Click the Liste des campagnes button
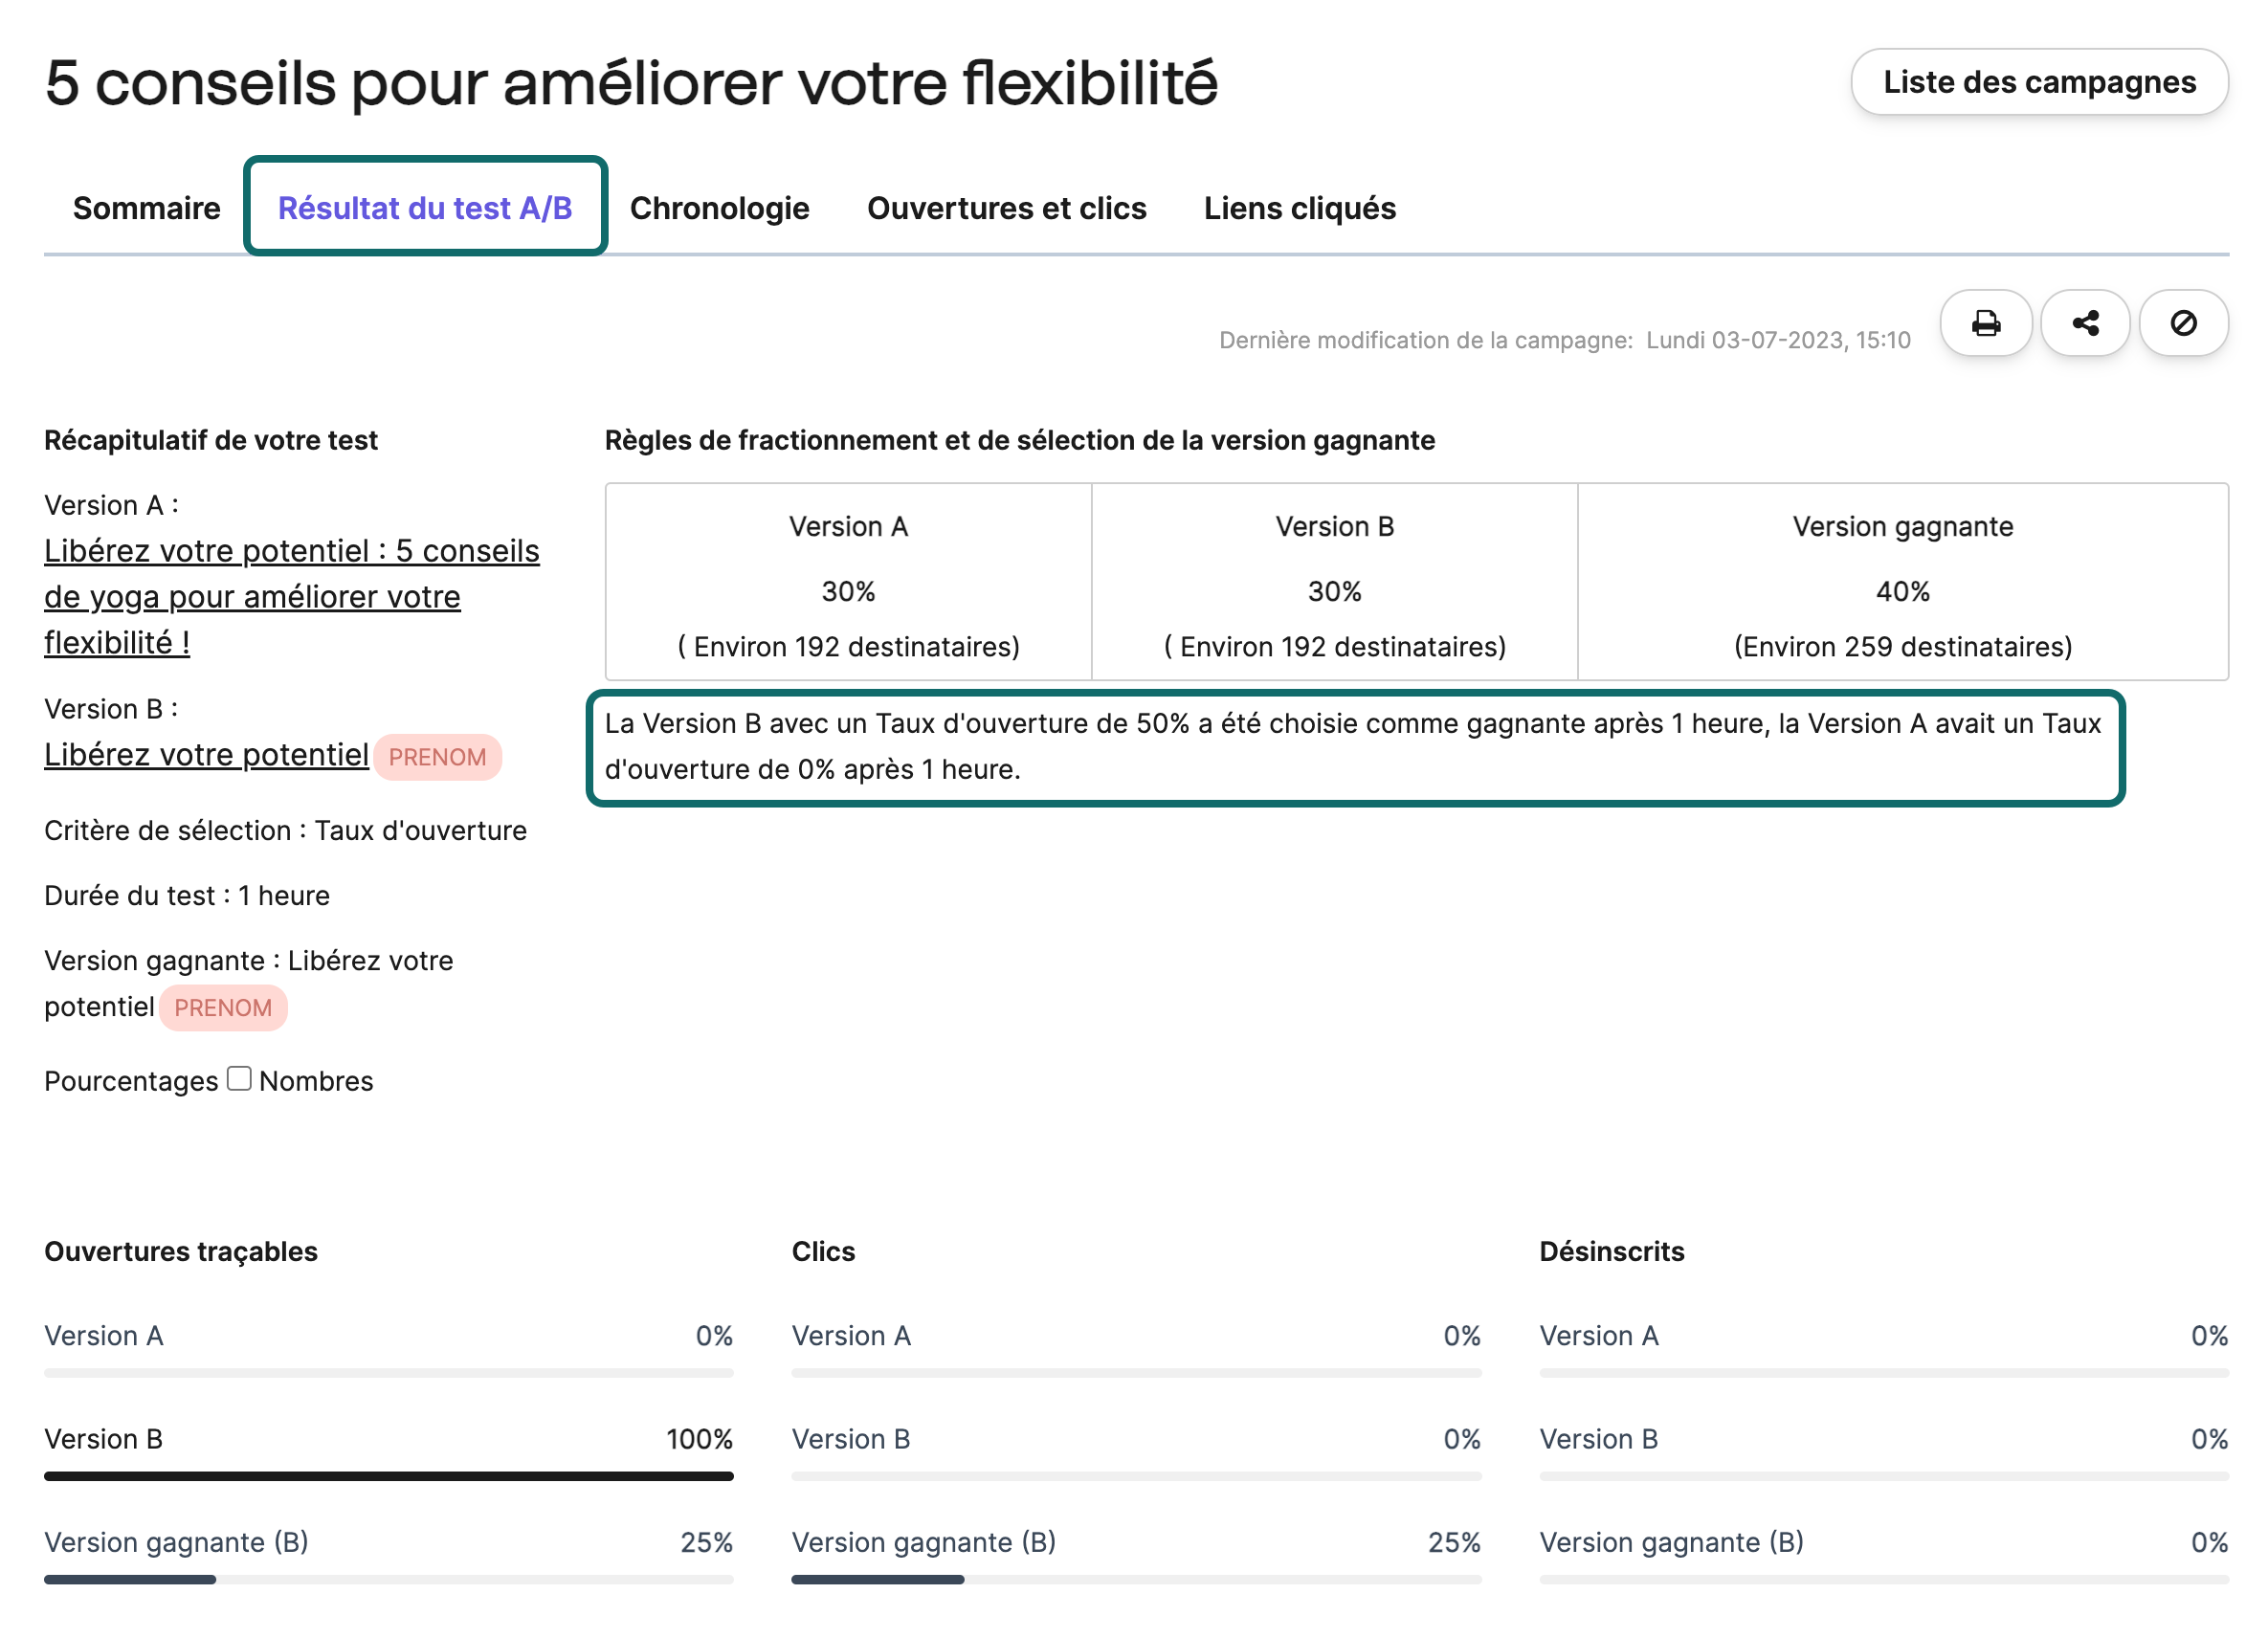This screenshot has width=2268, height=1638. coord(2039,82)
